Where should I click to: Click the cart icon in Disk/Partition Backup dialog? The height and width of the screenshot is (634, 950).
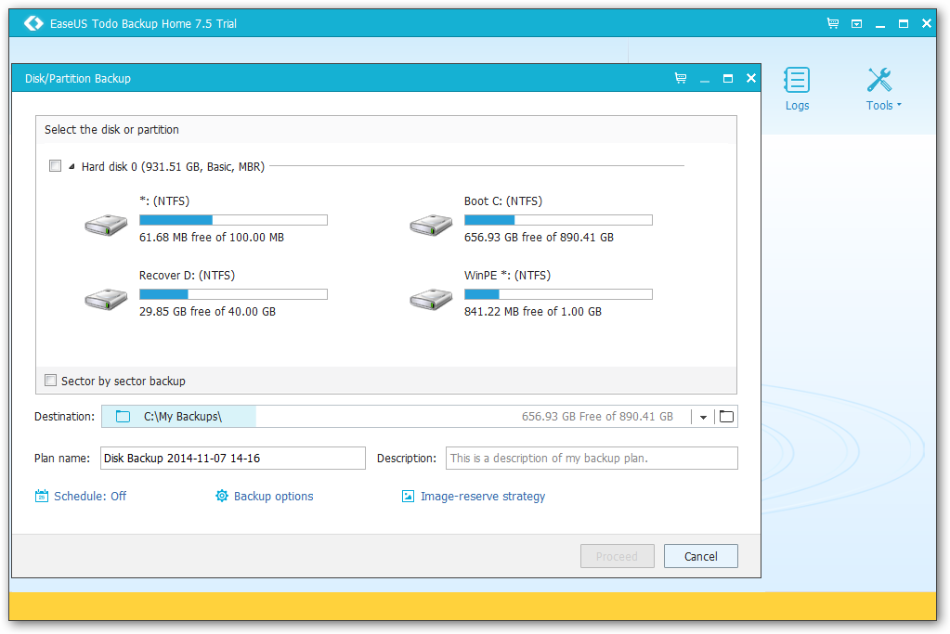pos(680,78)
